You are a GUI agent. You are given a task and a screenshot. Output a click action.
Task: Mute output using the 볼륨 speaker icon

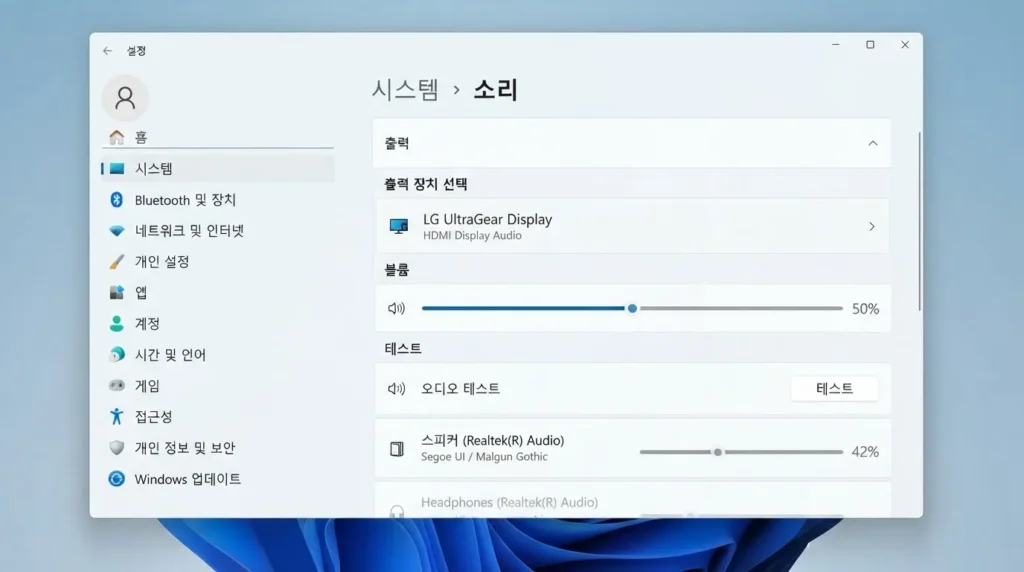tap(396, 308)
